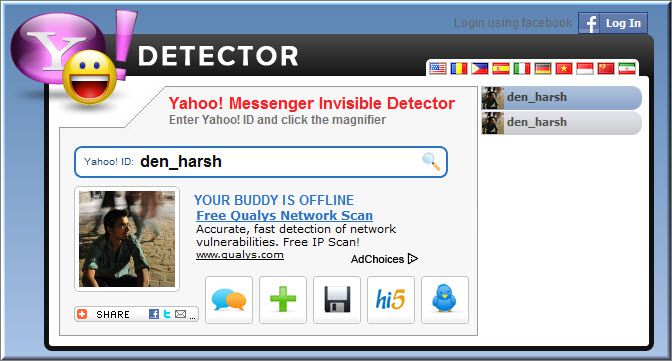Click the "YOUR BUDDY IS OFFLINE" status text
The image size is (672, 361).
tap(274, 200)
